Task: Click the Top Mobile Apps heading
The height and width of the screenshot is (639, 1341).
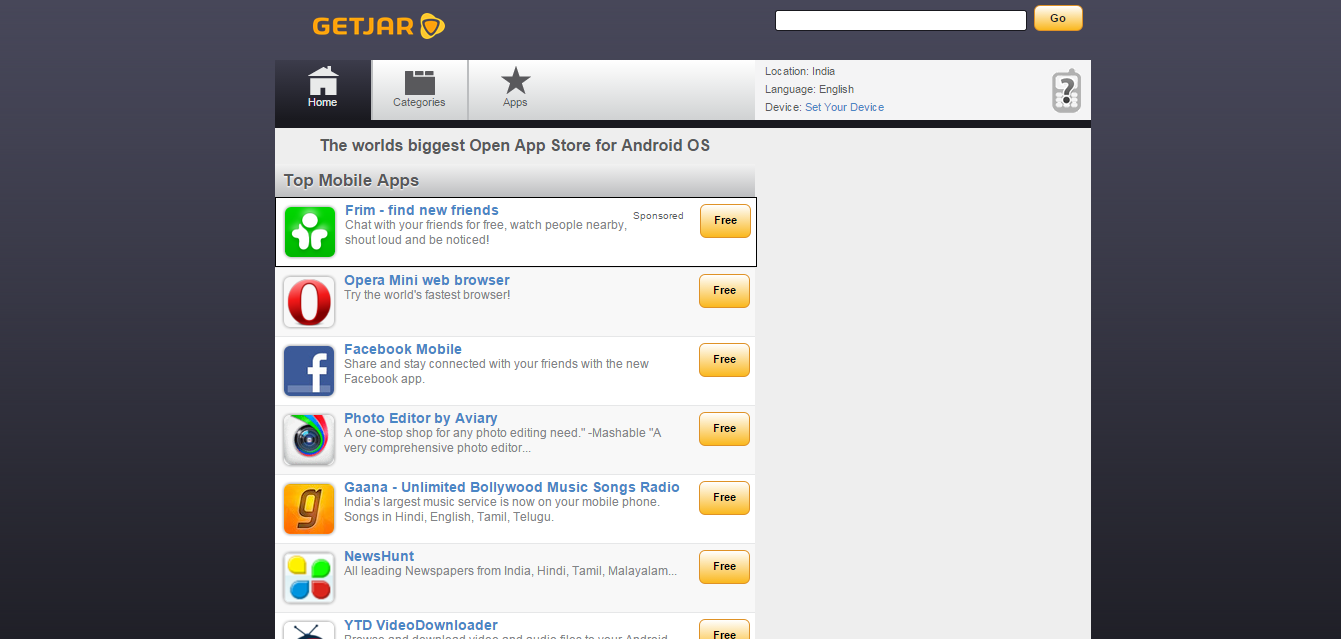Action: [x=351, y=181]
